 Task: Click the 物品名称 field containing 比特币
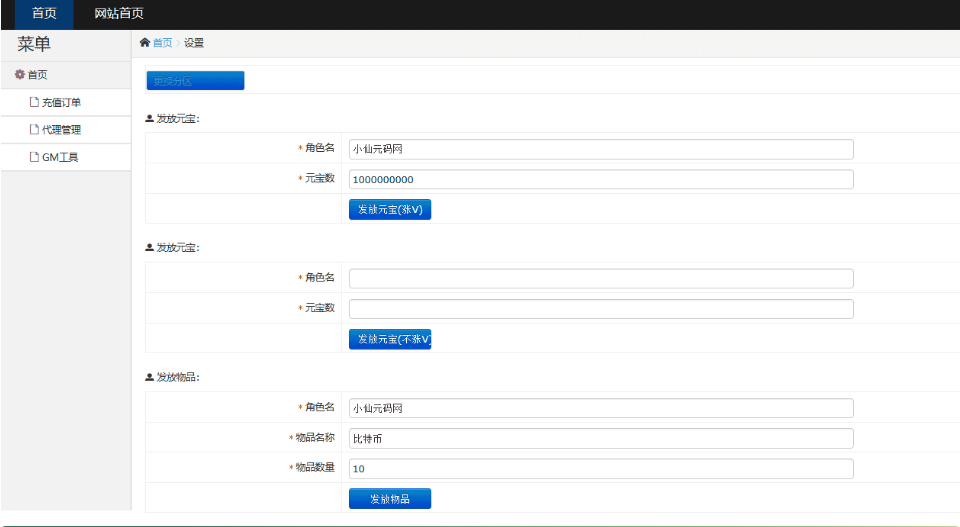601,438
